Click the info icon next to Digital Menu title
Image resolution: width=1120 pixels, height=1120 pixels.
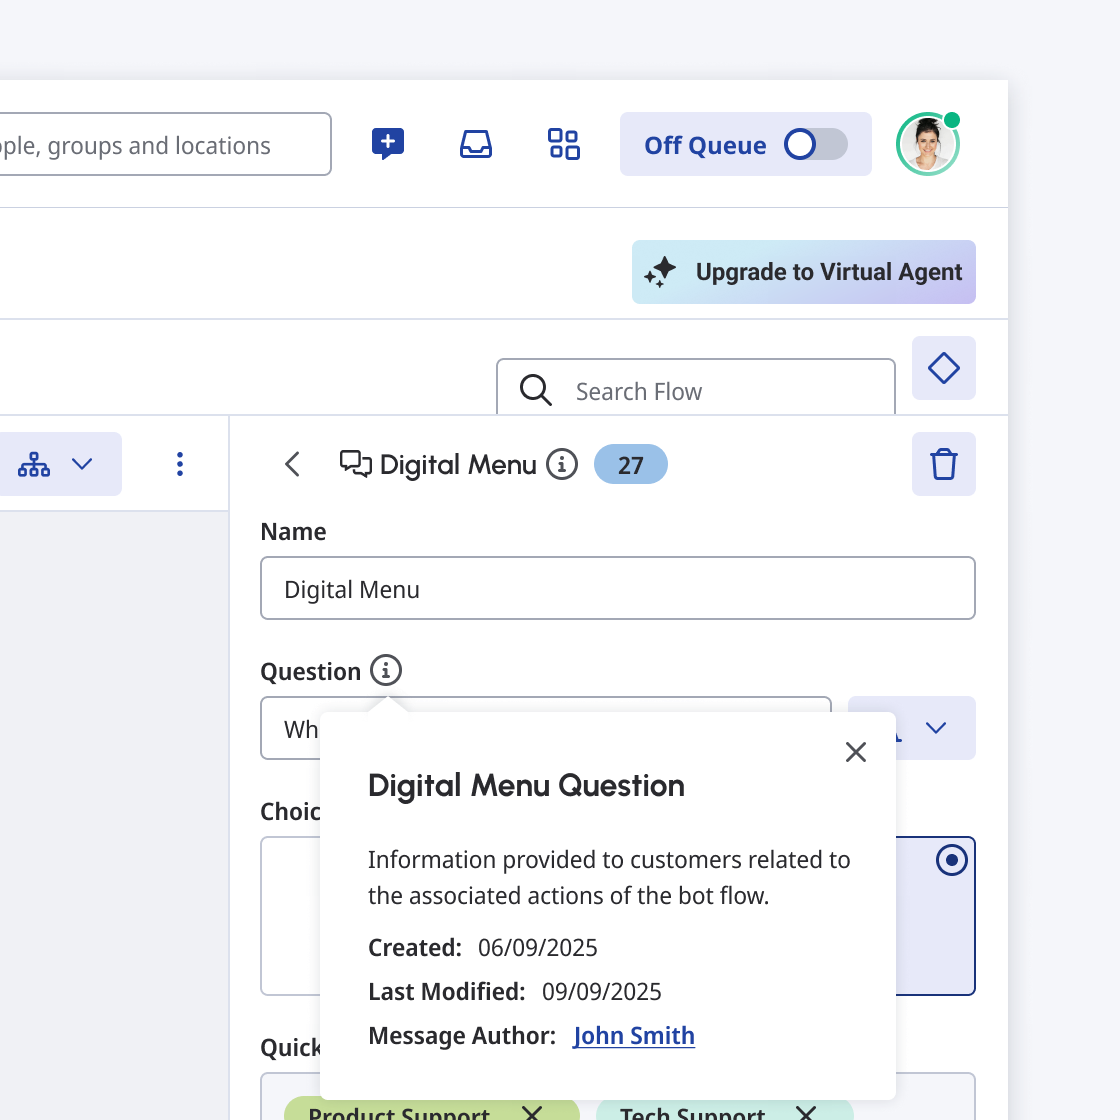(x=562, y=464)
